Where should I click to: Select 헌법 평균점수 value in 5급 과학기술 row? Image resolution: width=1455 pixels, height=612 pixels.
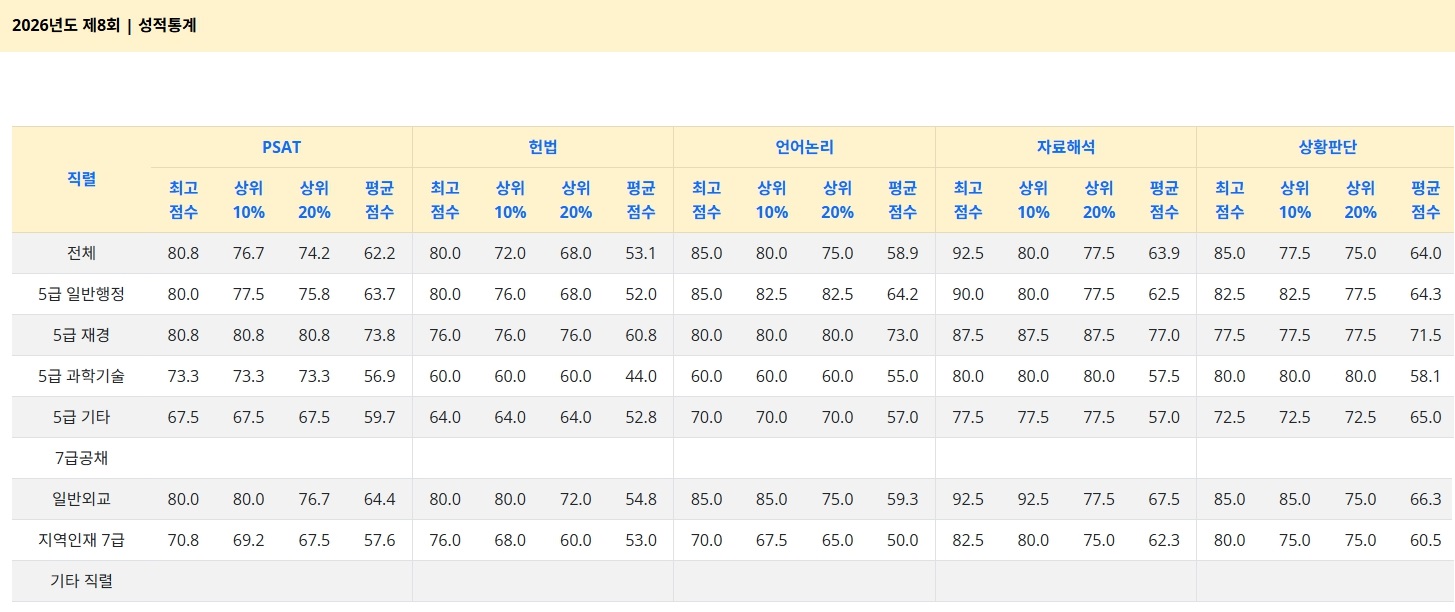(640, 376)
